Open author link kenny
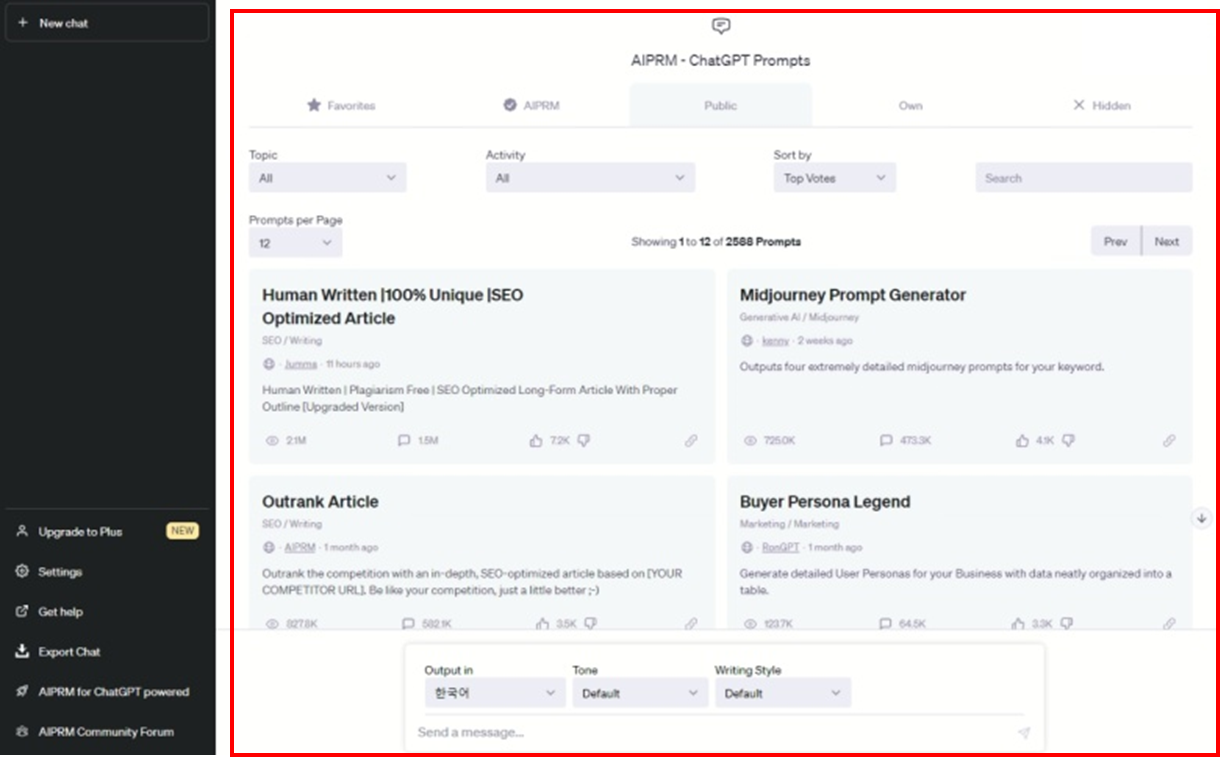This screenshot has height=757, width=1220. [775, 341]
